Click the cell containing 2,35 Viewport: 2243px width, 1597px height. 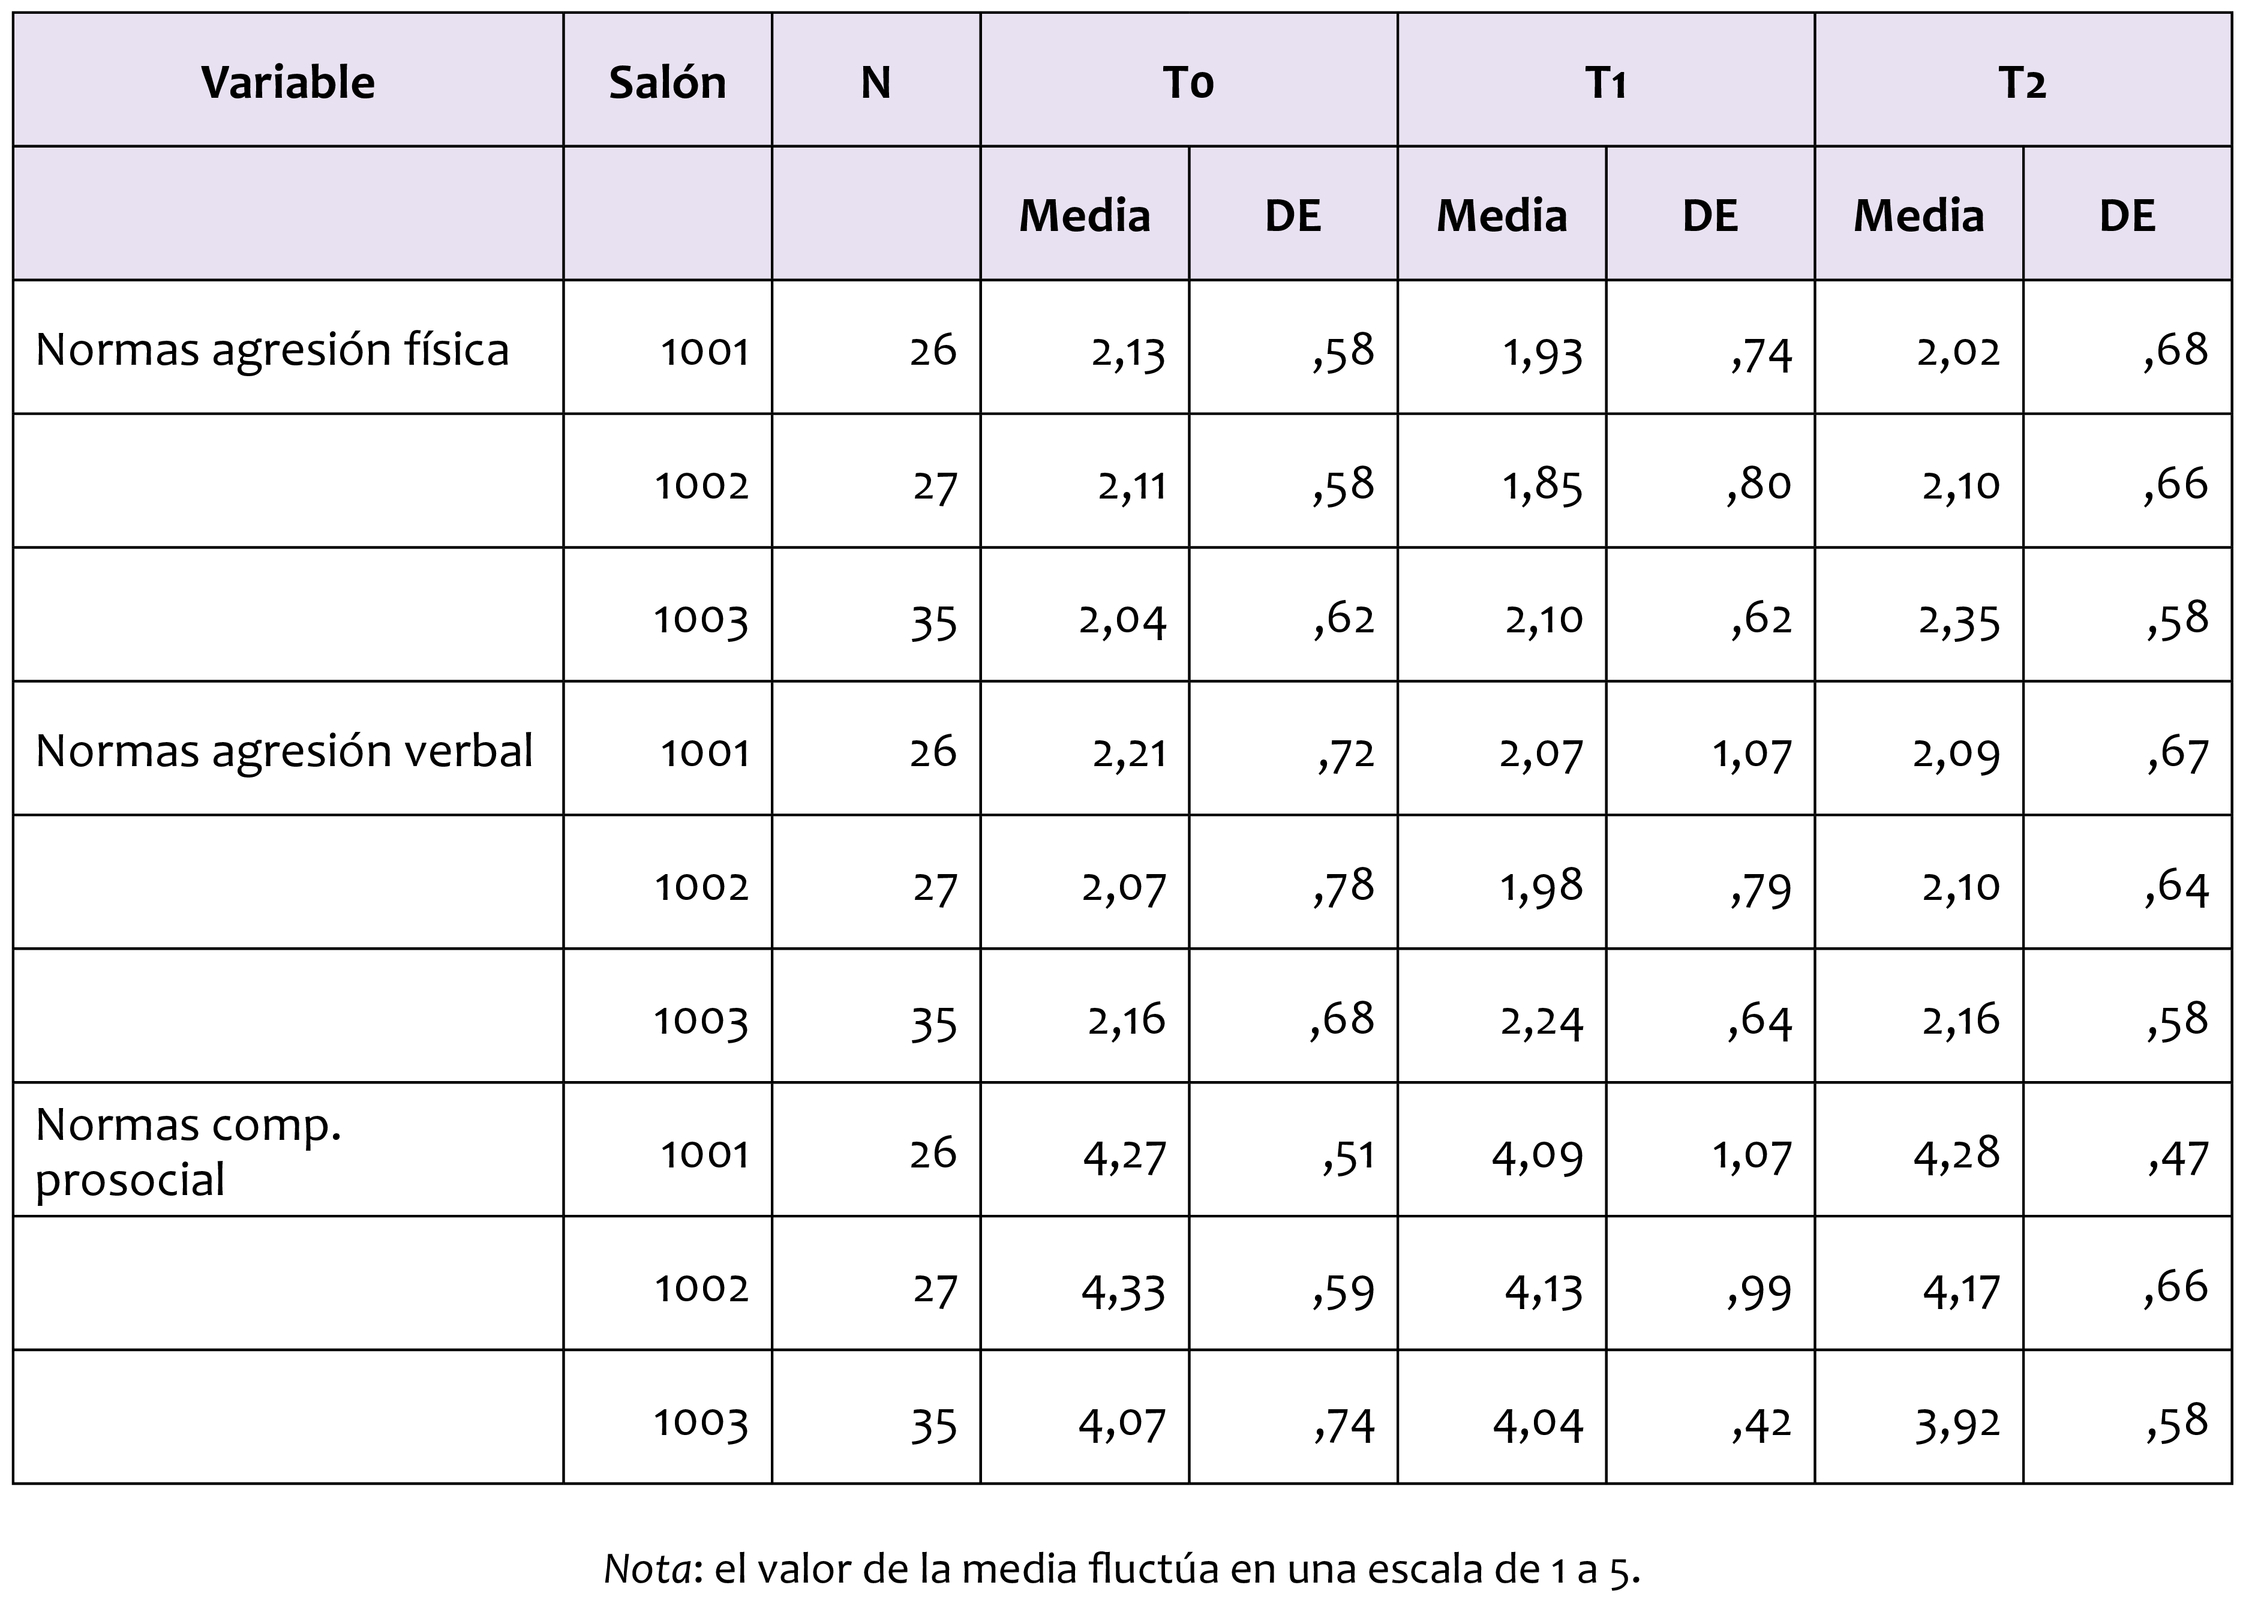tap(1959, 620)
